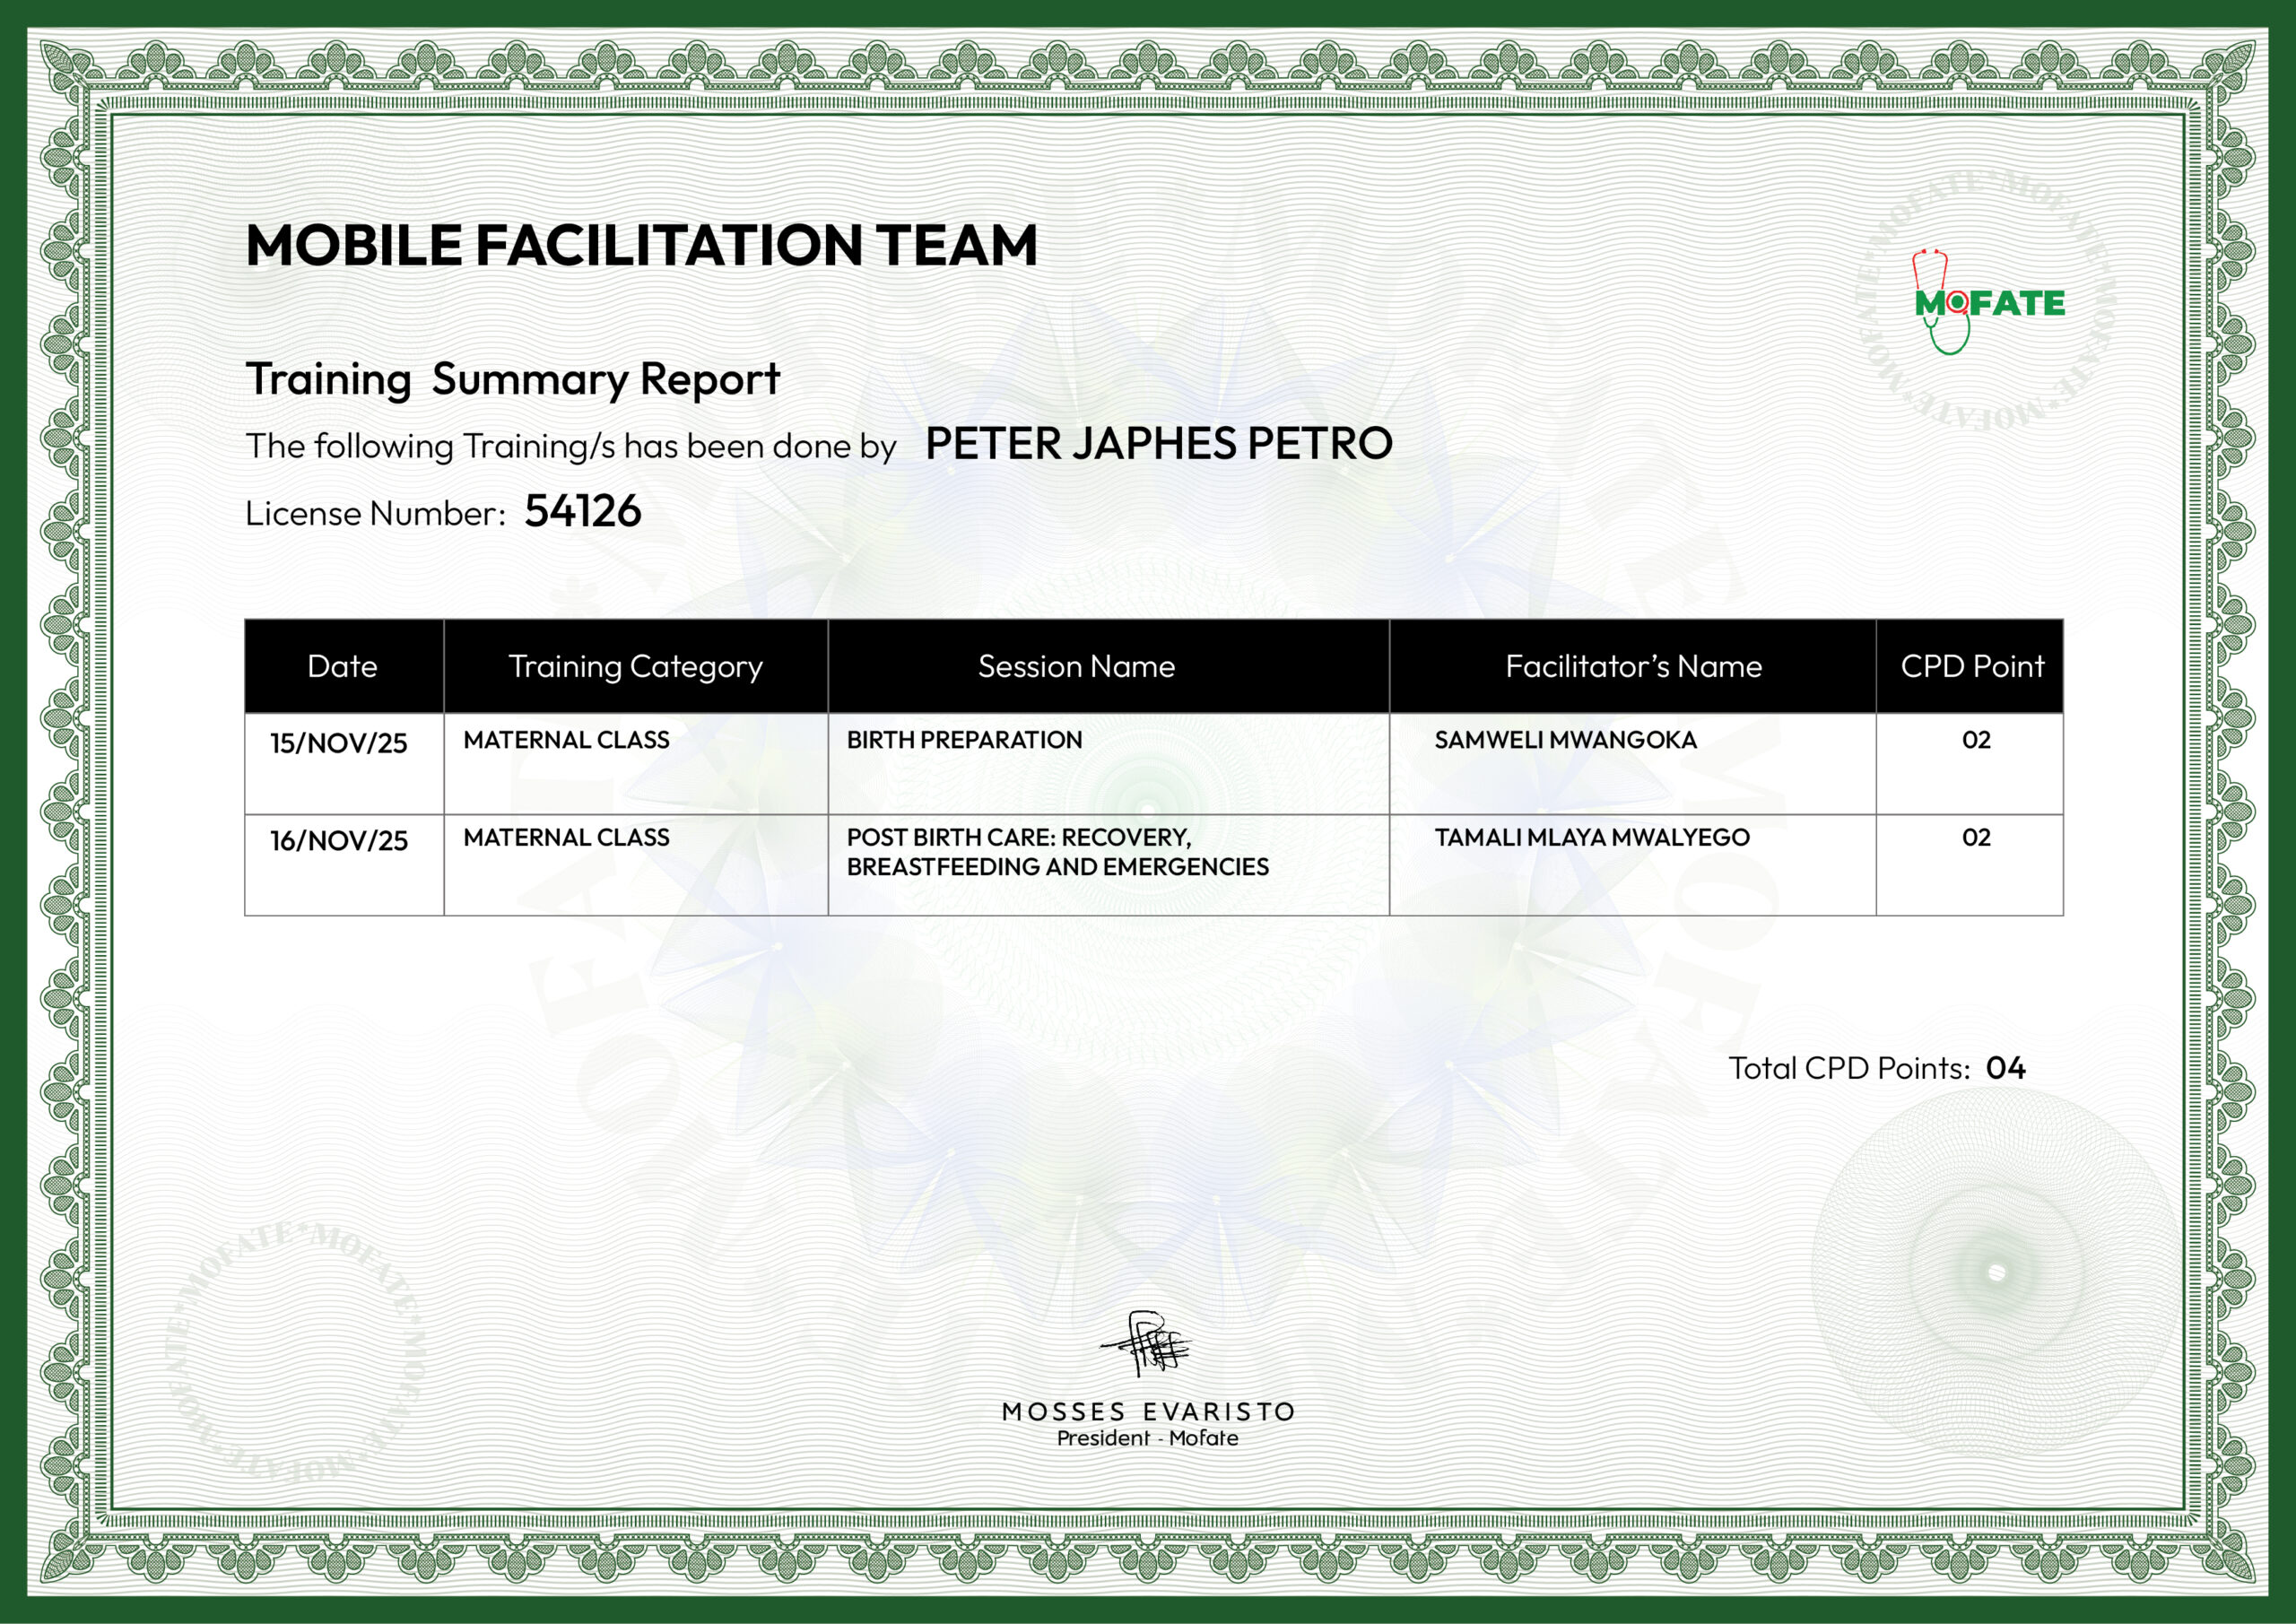Viewport: 2296px width, 1624px height.
Task: Select the CPD Point column header
Action: click(1971, 666)
